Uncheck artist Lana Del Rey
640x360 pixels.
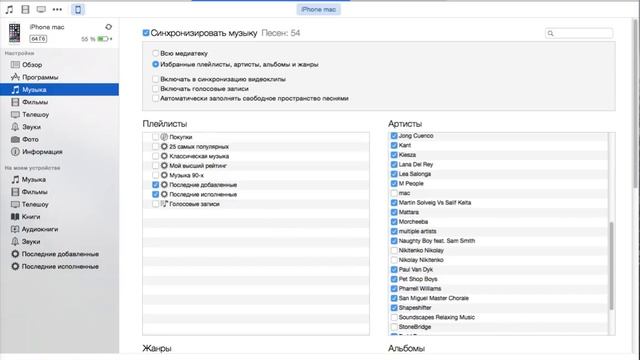pyautogui.click(x=394, y=164)
